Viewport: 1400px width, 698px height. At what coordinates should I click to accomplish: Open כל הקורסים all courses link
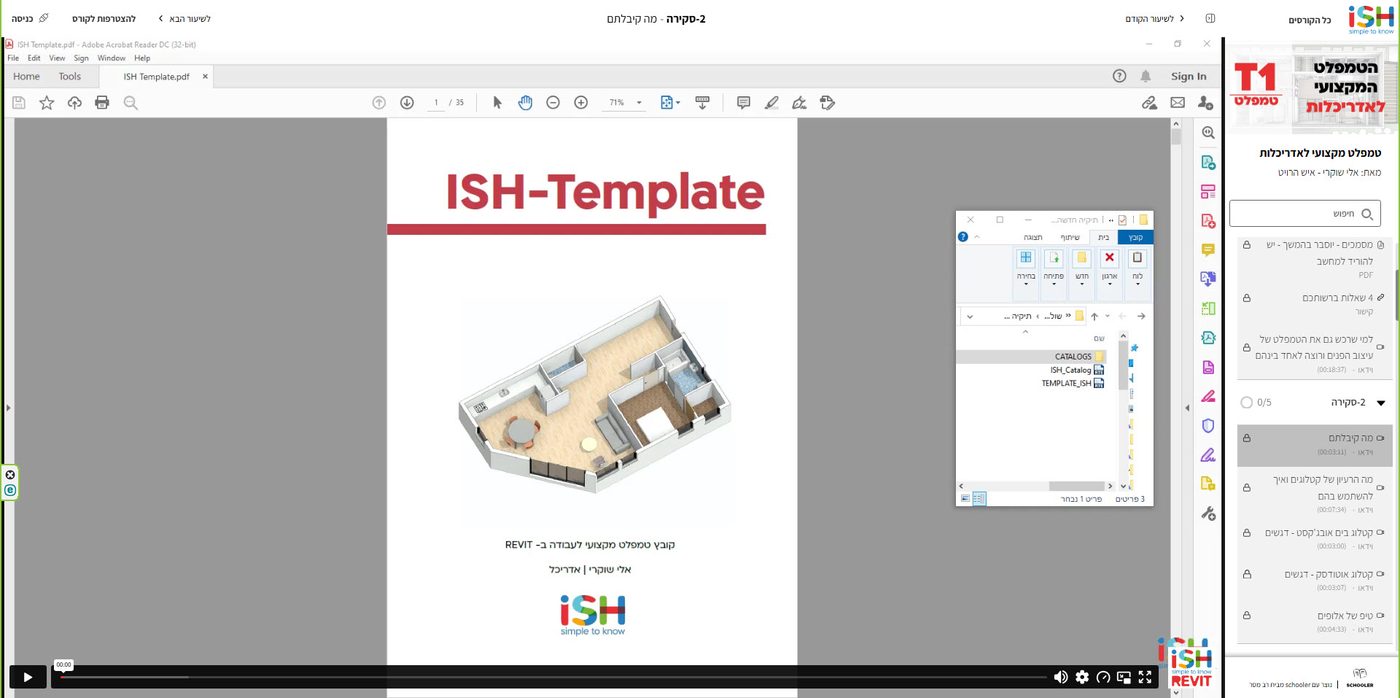tap(1310, 19)
